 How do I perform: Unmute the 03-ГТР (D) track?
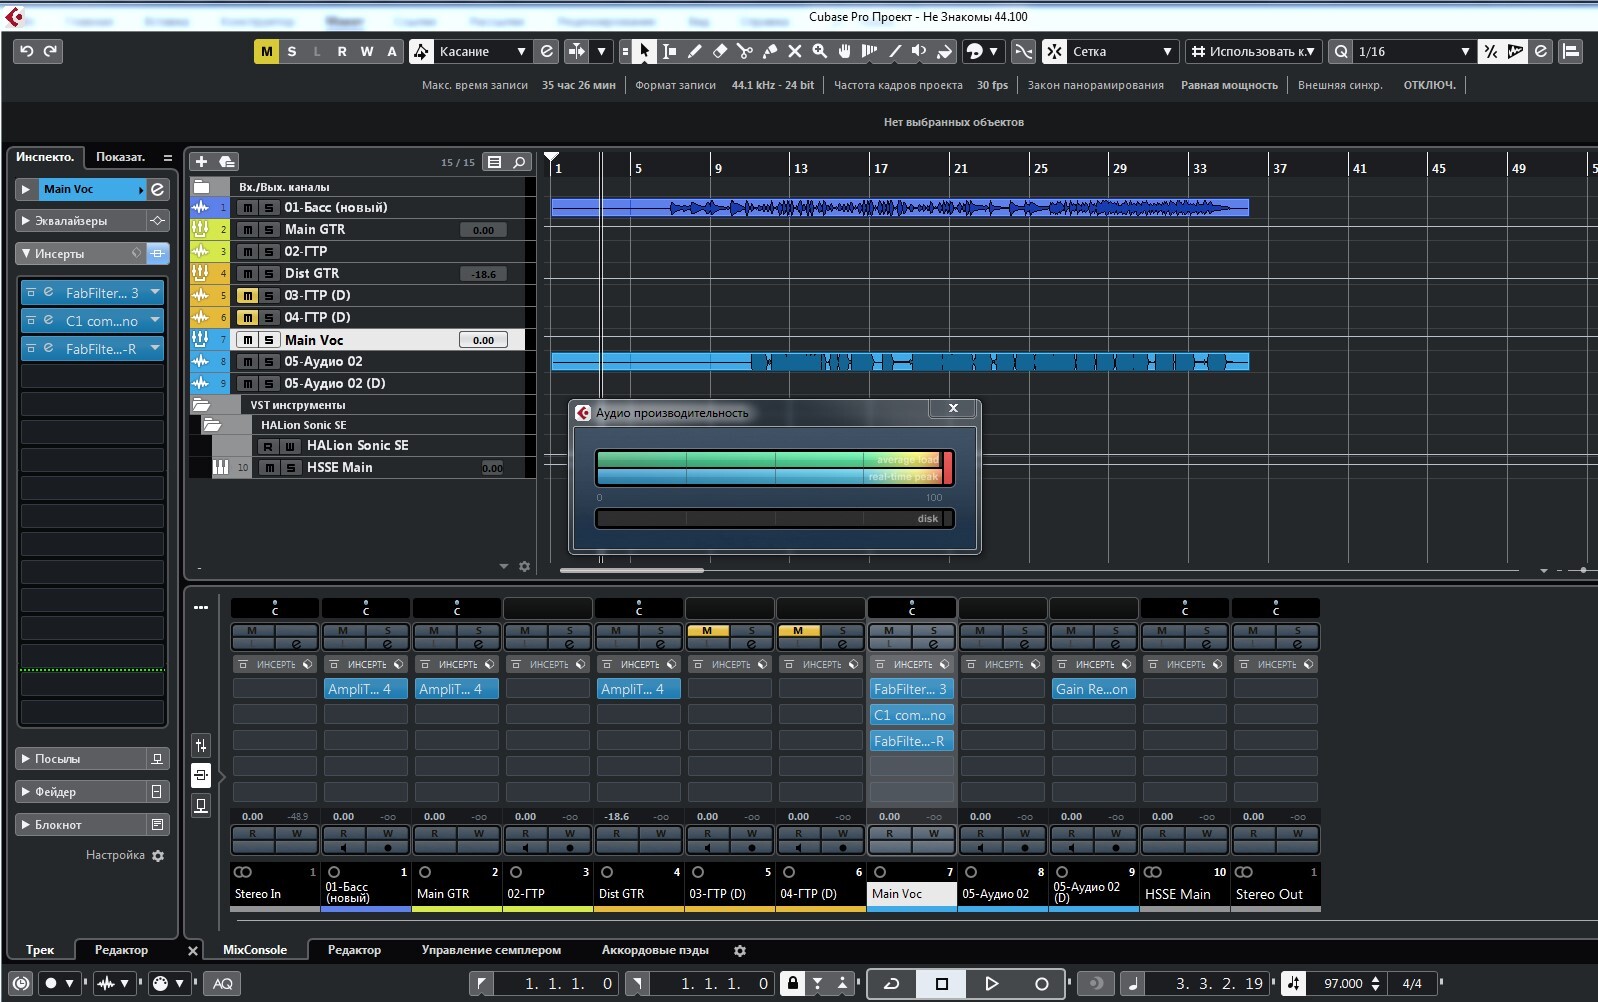[247, 296]
